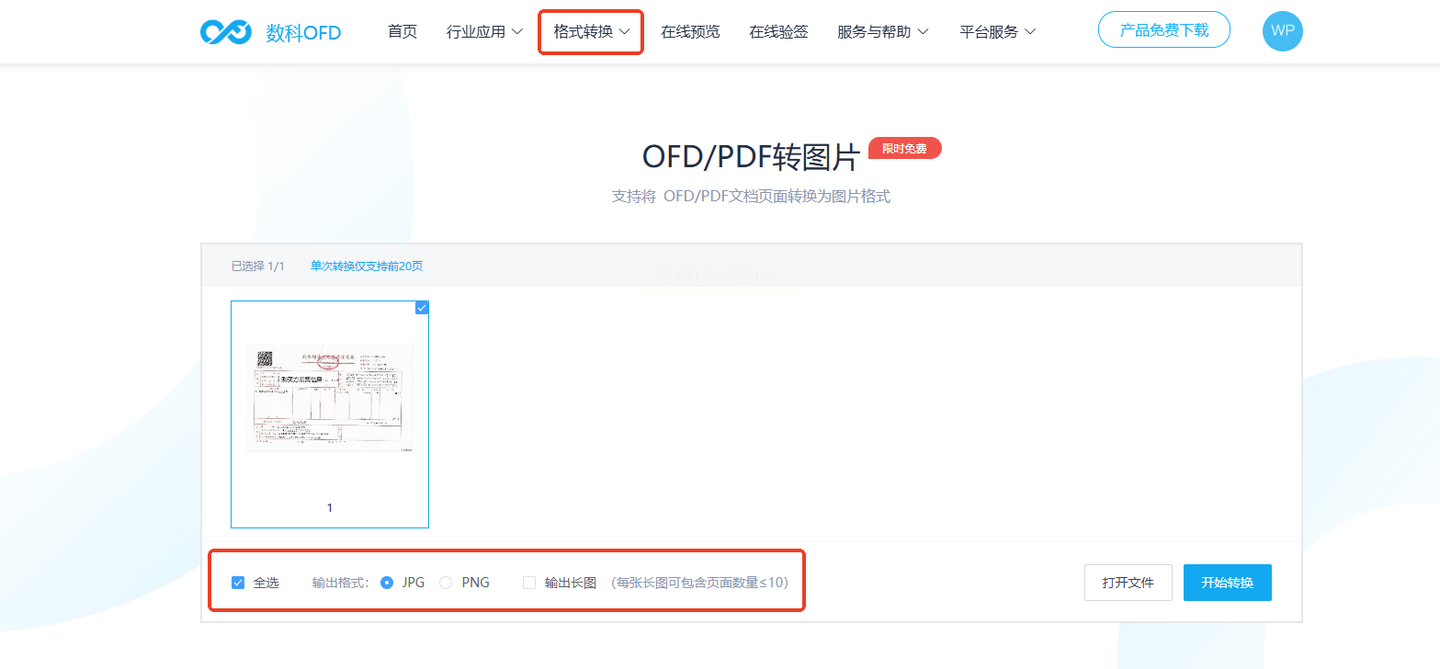Click subtitle 支持将 OFD/PDF文档页面转换为图片格式
1440x669 pixels.
[x=751, y=196]
